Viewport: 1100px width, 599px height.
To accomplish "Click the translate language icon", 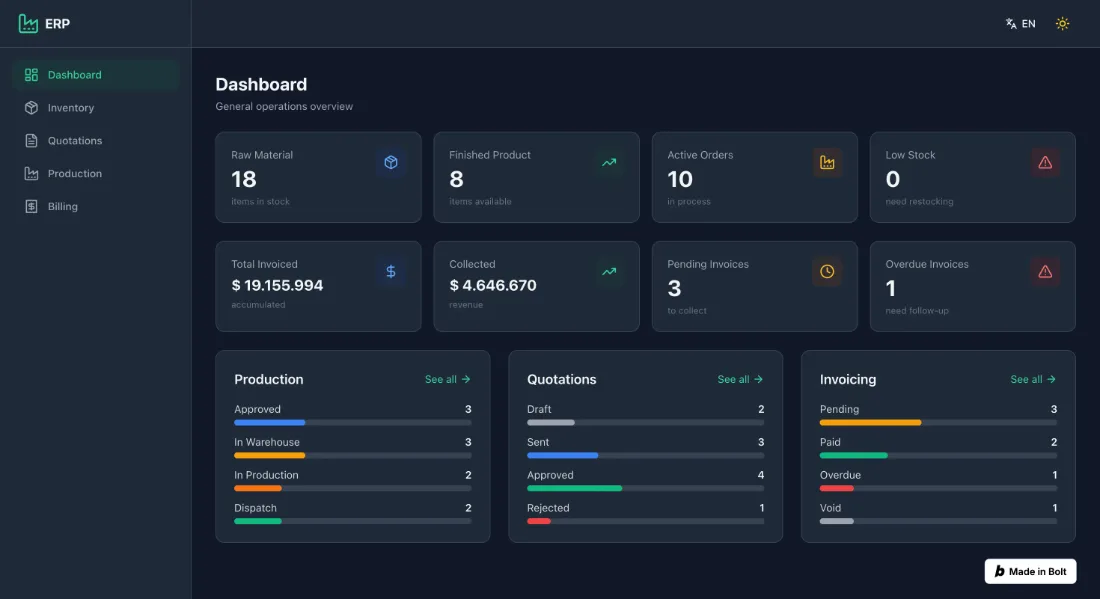I will 1011,24.
